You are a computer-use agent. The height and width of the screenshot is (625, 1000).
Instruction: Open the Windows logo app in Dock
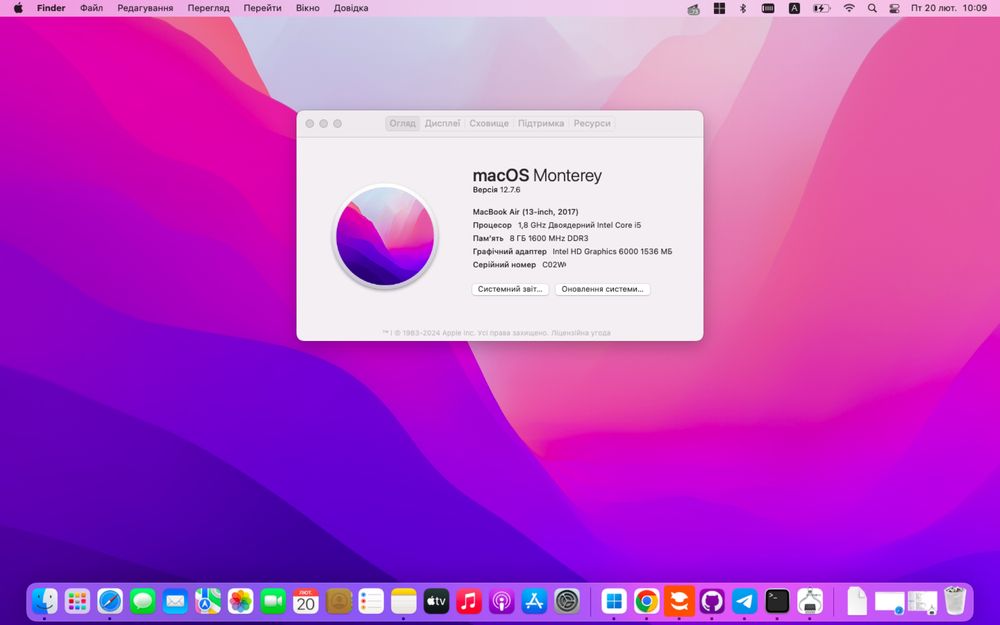[614, 601]
